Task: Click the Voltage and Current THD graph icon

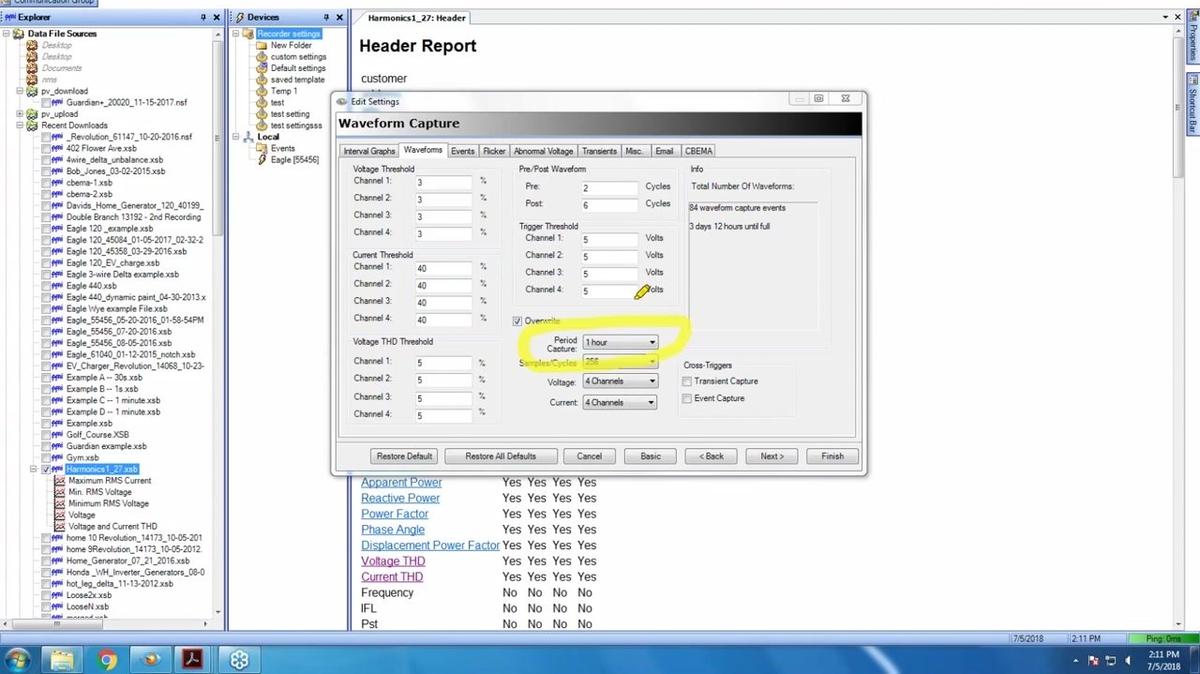Action: point(59,526)
